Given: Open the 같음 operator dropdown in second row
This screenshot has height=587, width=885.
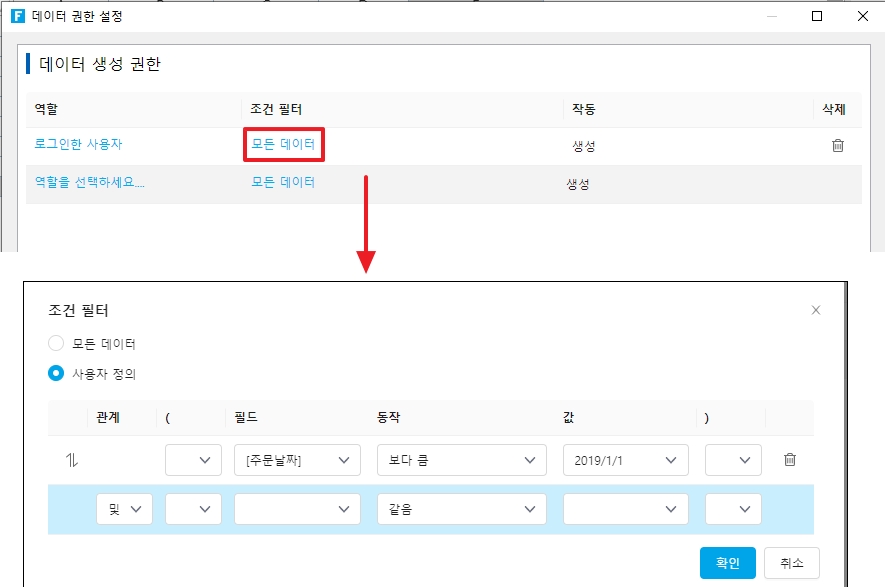Looking at the screenshot, I should coord(461,509).
